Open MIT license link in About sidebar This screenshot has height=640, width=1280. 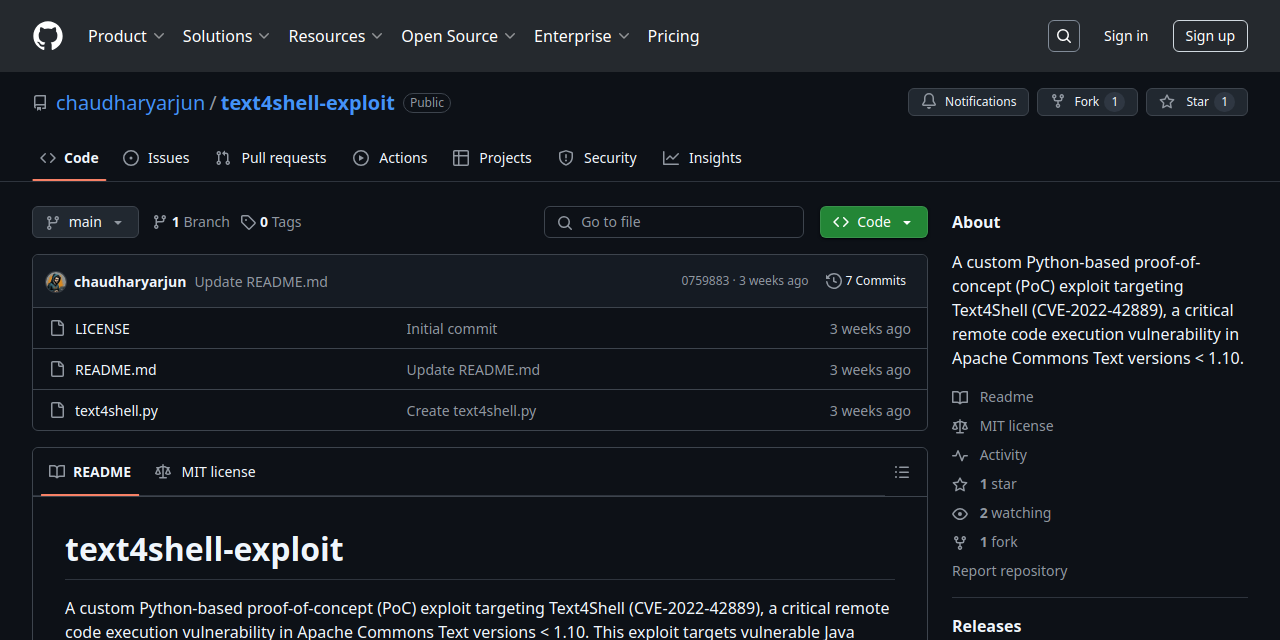coord(1003,426)
